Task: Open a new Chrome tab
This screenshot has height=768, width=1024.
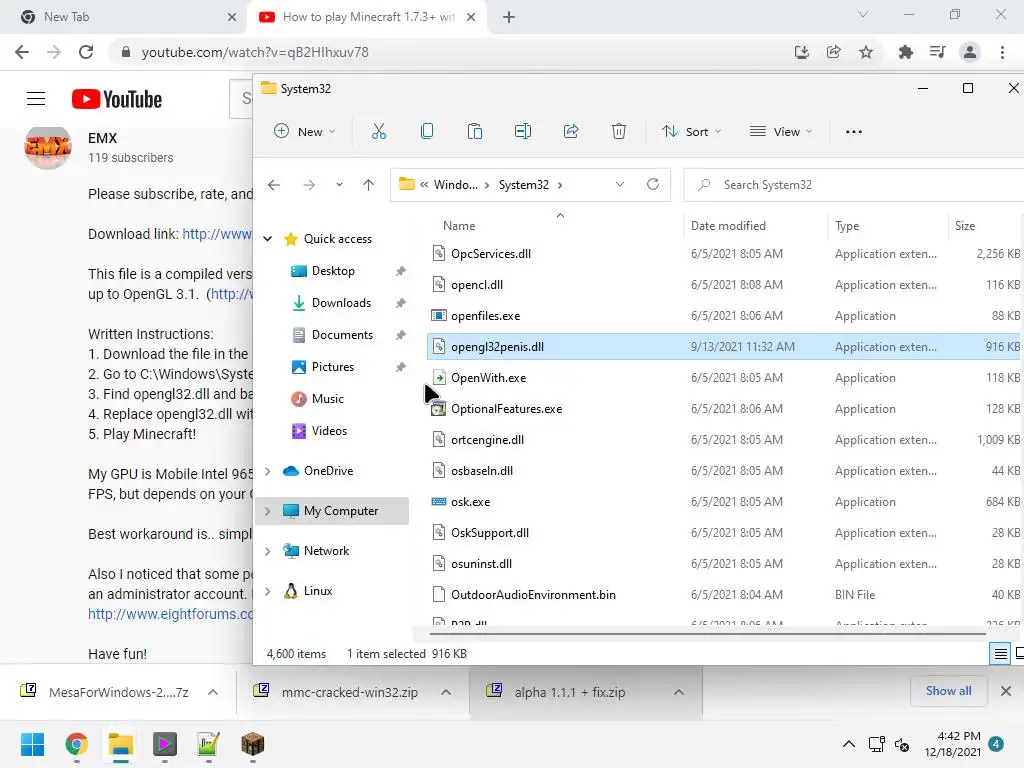Action: 509,17
